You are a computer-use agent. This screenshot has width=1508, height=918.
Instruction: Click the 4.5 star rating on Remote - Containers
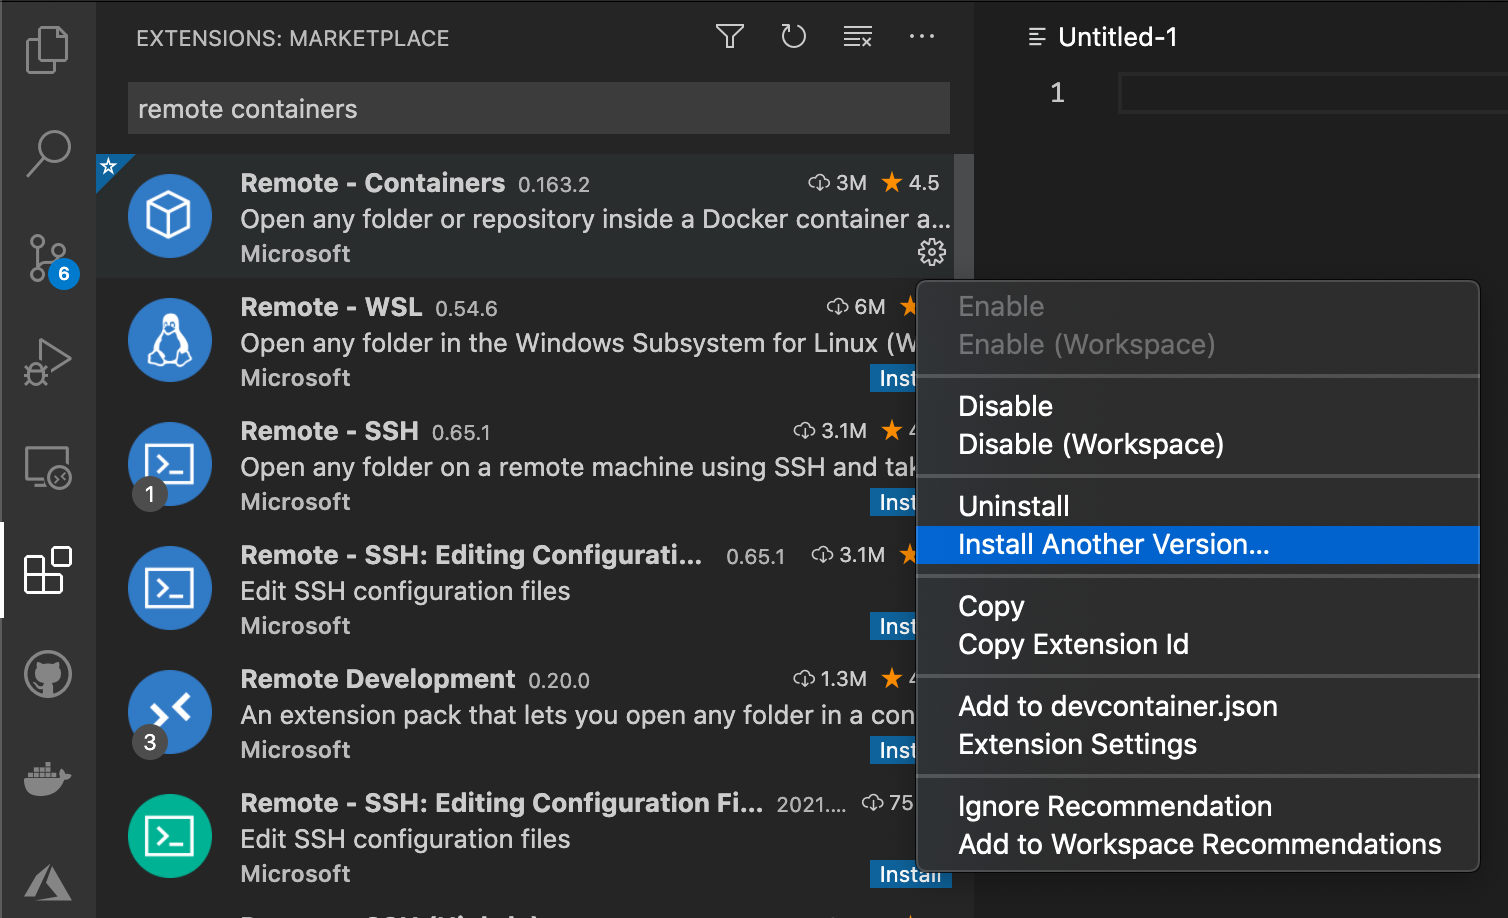coord(910,183)
